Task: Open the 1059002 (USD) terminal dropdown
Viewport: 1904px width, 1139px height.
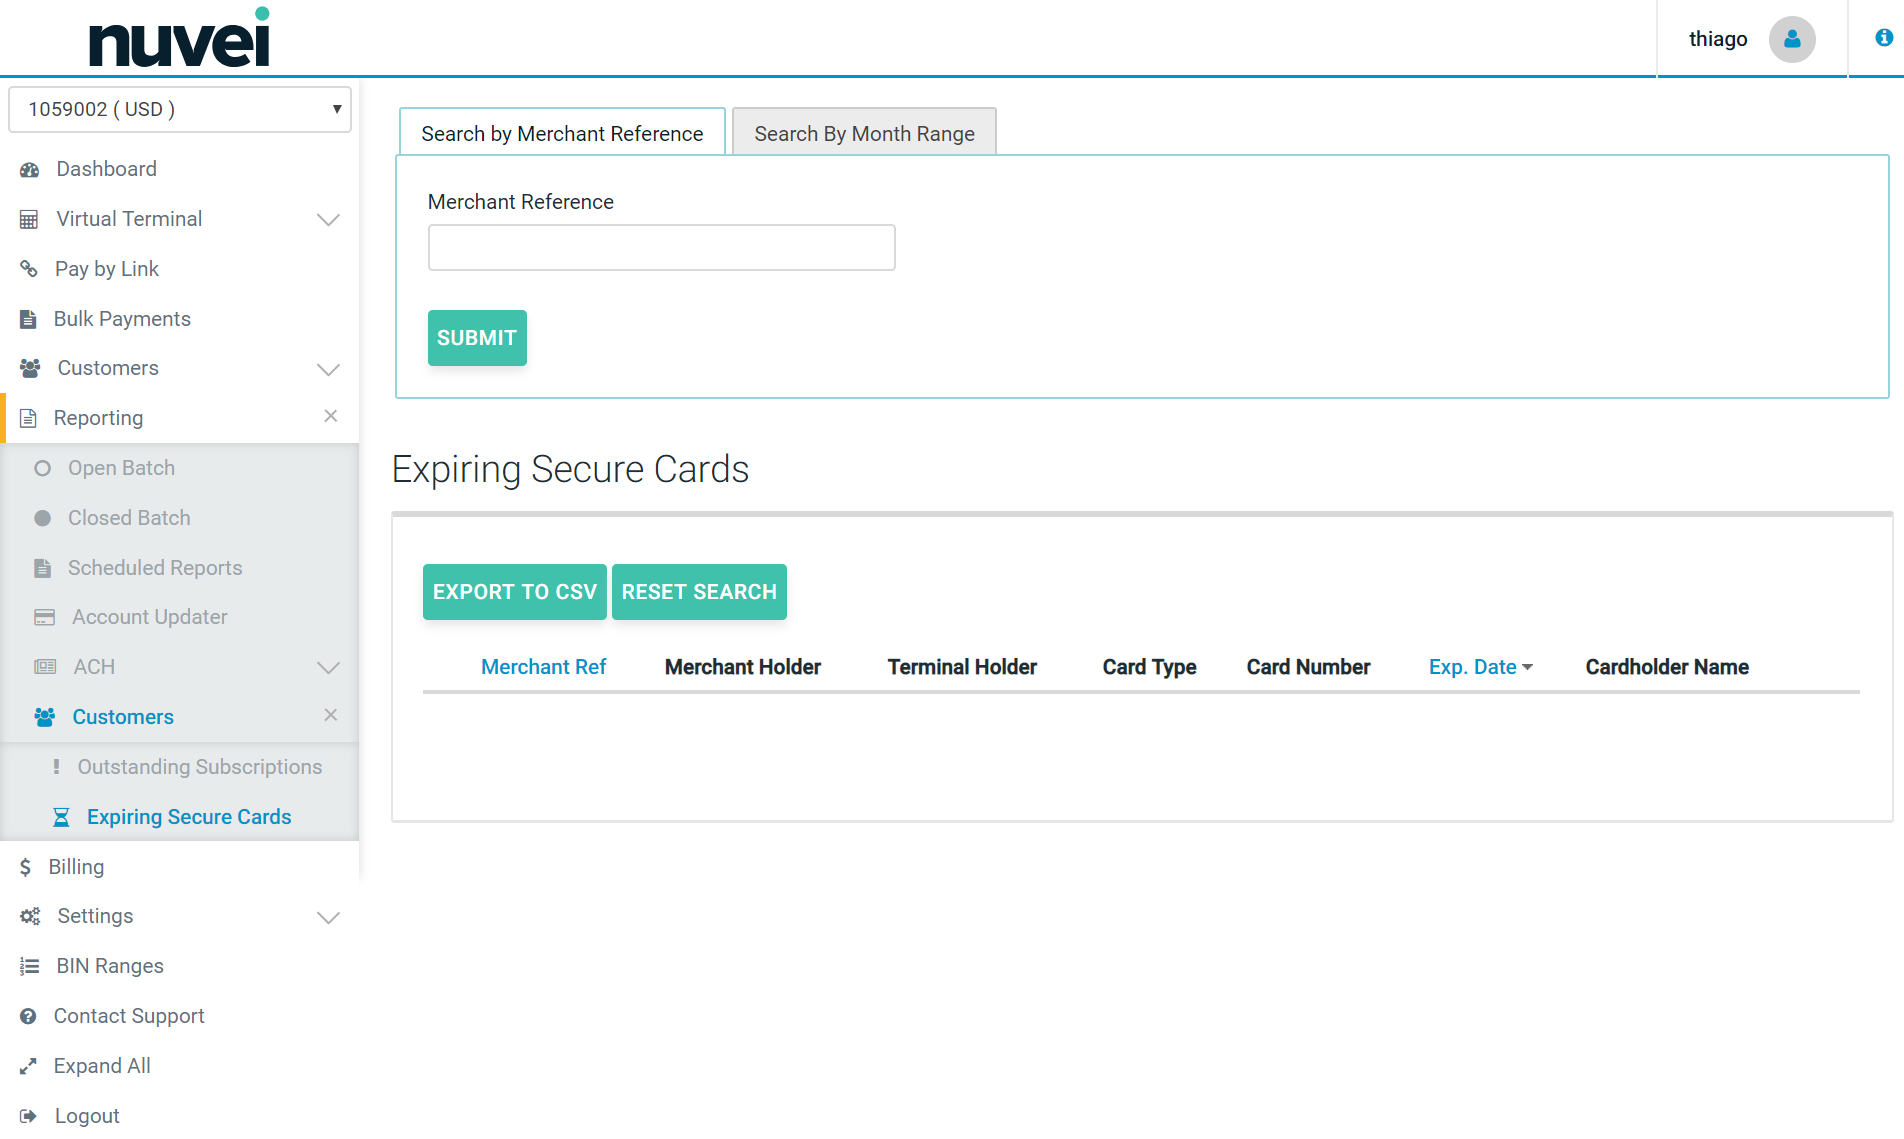Action: pyautogui.click(x=180, y=110)
